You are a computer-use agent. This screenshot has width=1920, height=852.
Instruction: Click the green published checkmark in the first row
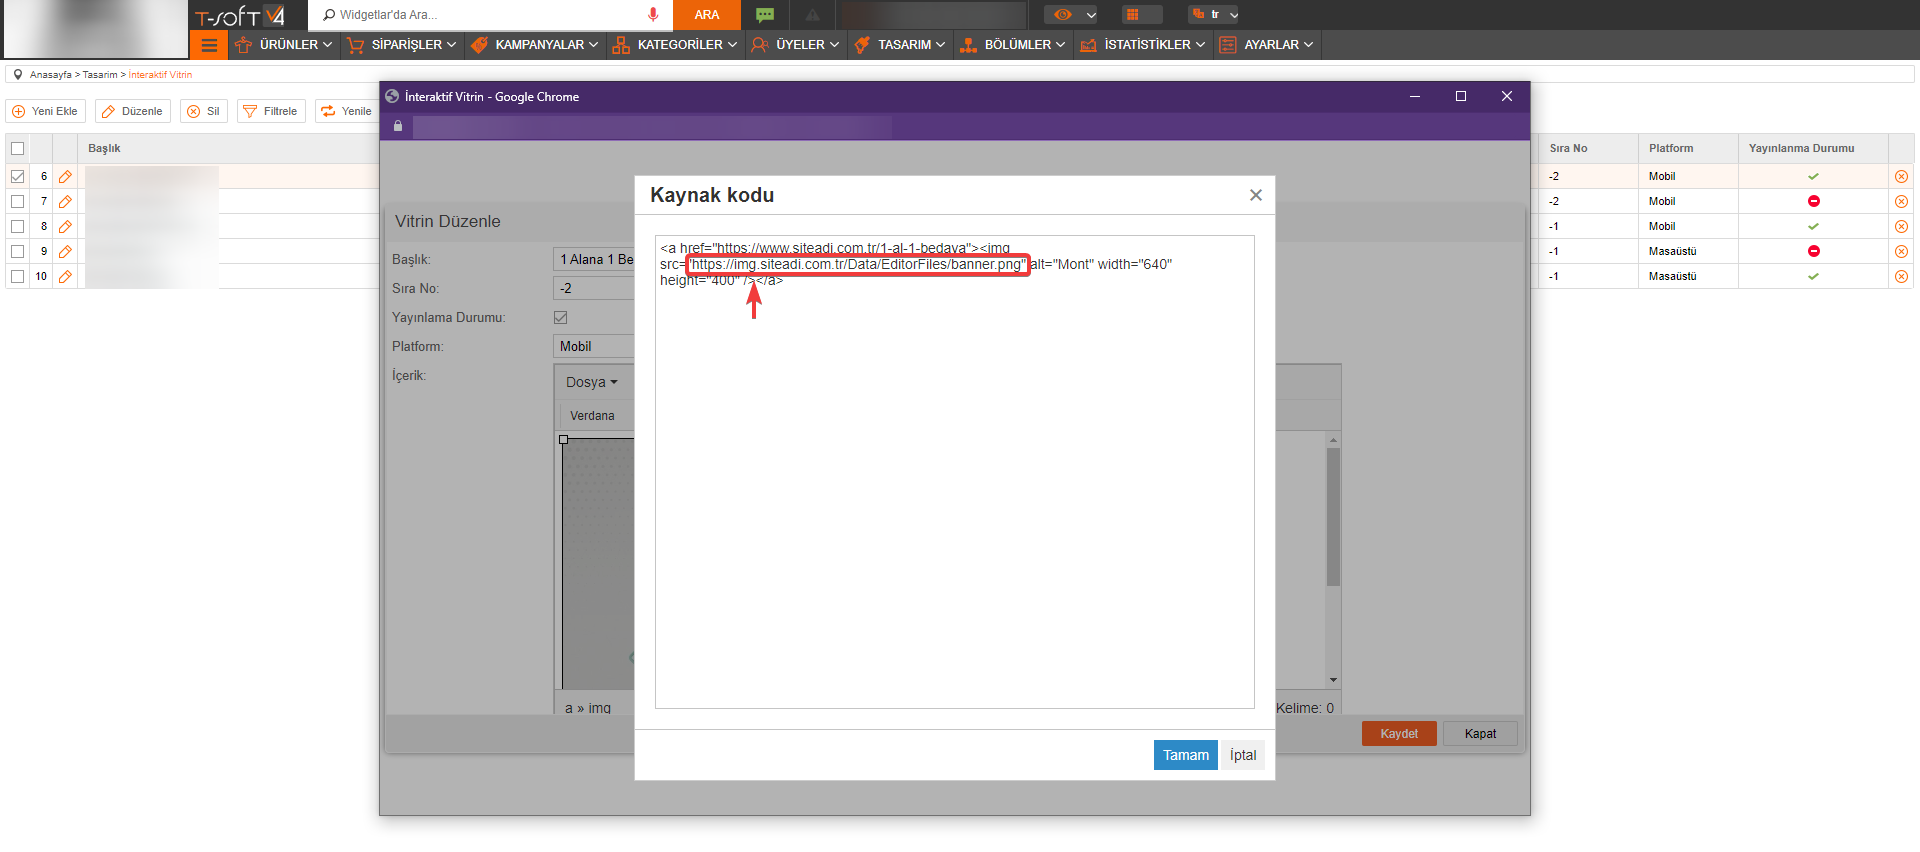(1813, 176)
